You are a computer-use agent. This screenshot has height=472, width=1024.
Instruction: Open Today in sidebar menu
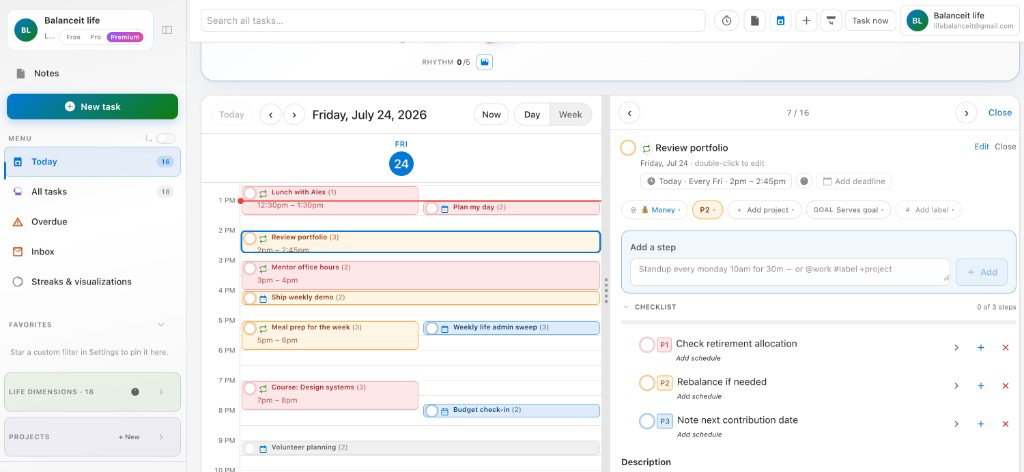point(92,162)
